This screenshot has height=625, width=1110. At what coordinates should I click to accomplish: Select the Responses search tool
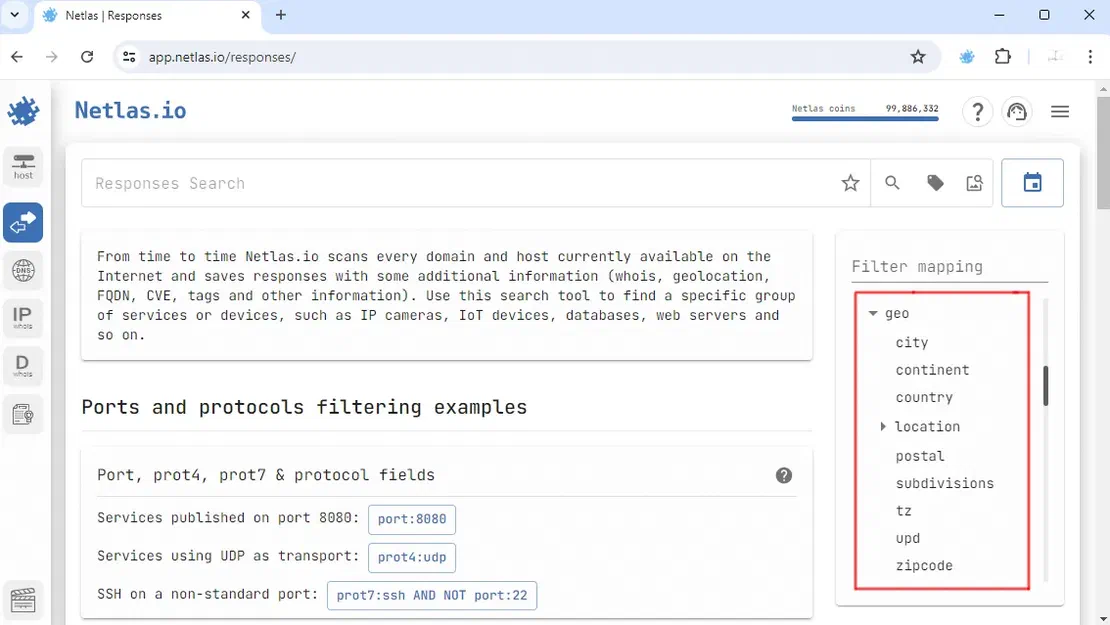22,222
